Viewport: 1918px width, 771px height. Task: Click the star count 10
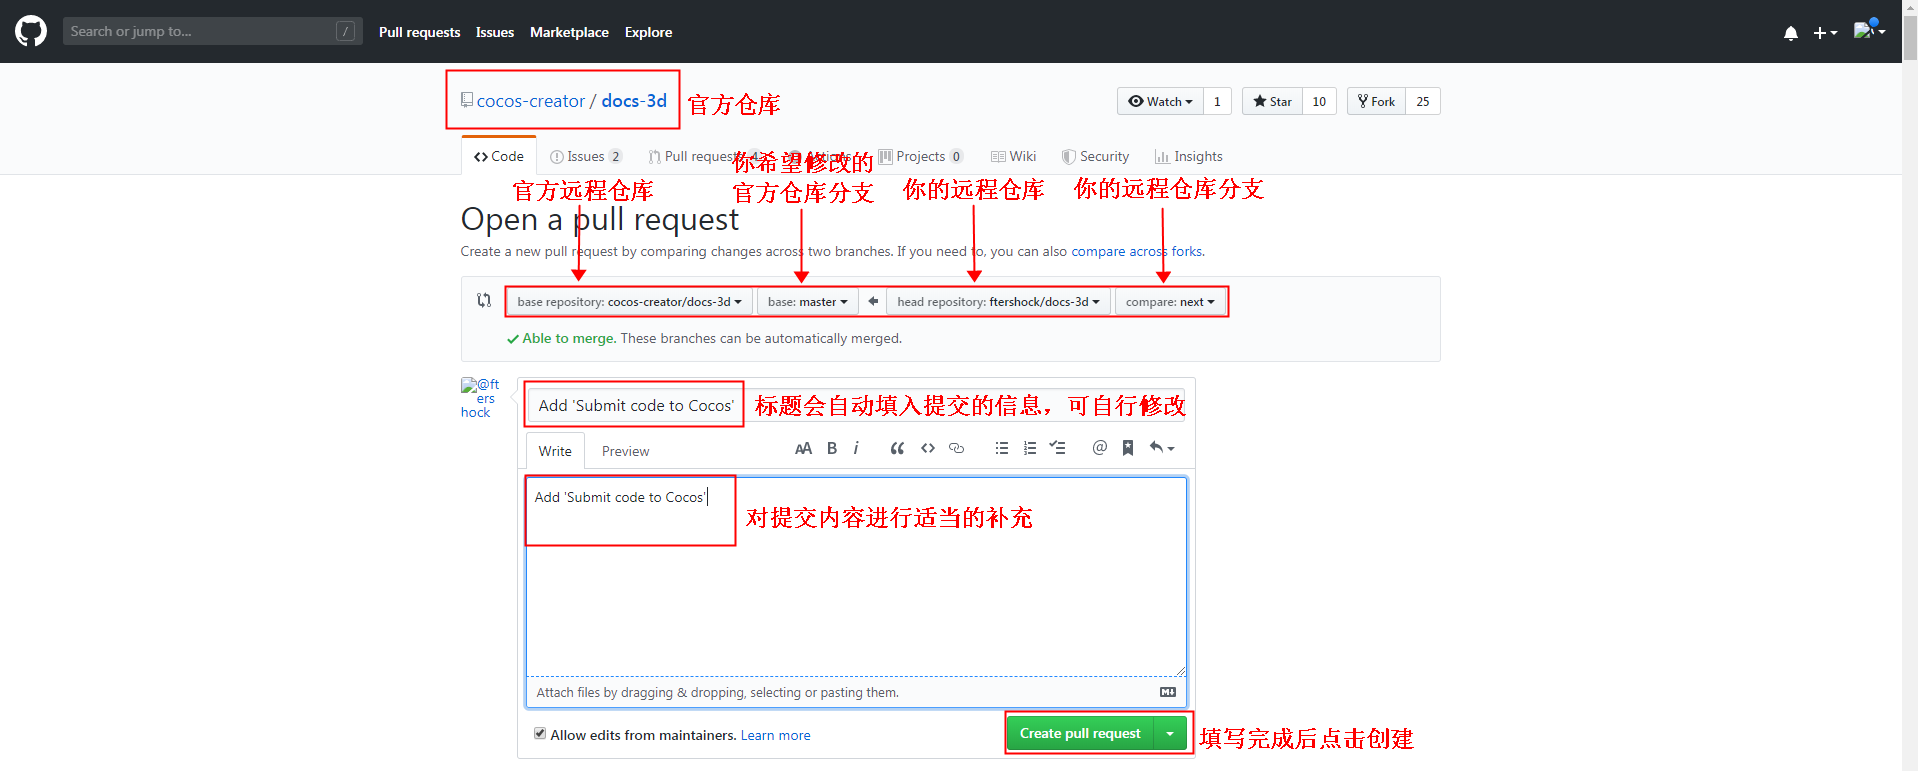coord(1319,101)
